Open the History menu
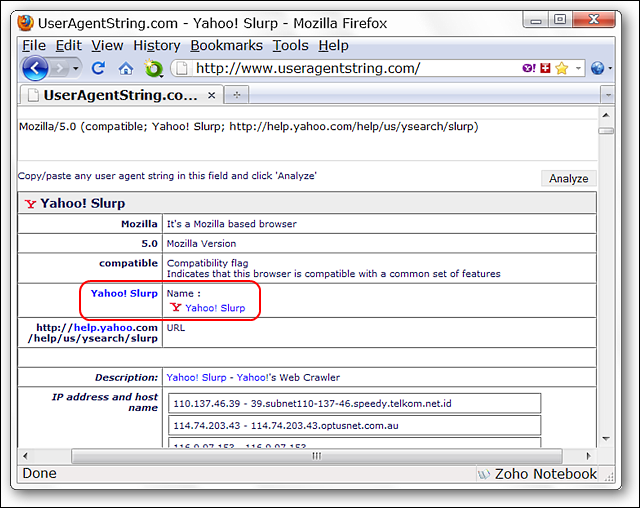This screenshot has width=640, height=508. pos(156,45)
